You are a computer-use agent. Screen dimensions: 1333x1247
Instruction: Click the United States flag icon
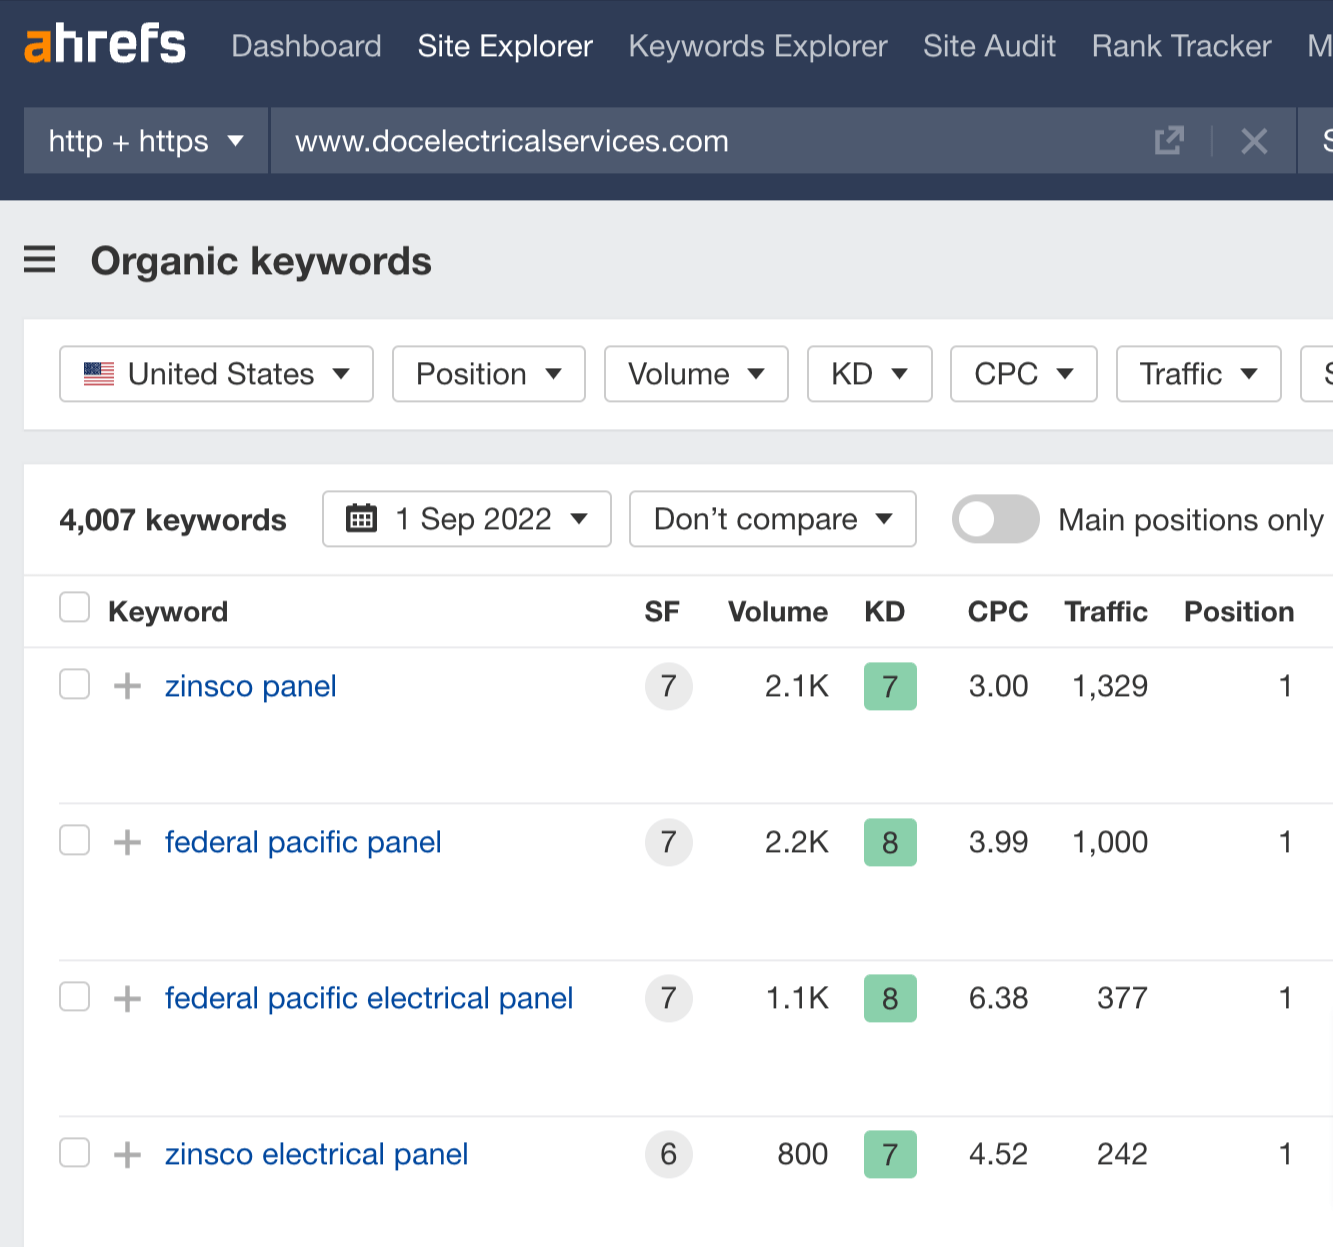tap(99, 373)
